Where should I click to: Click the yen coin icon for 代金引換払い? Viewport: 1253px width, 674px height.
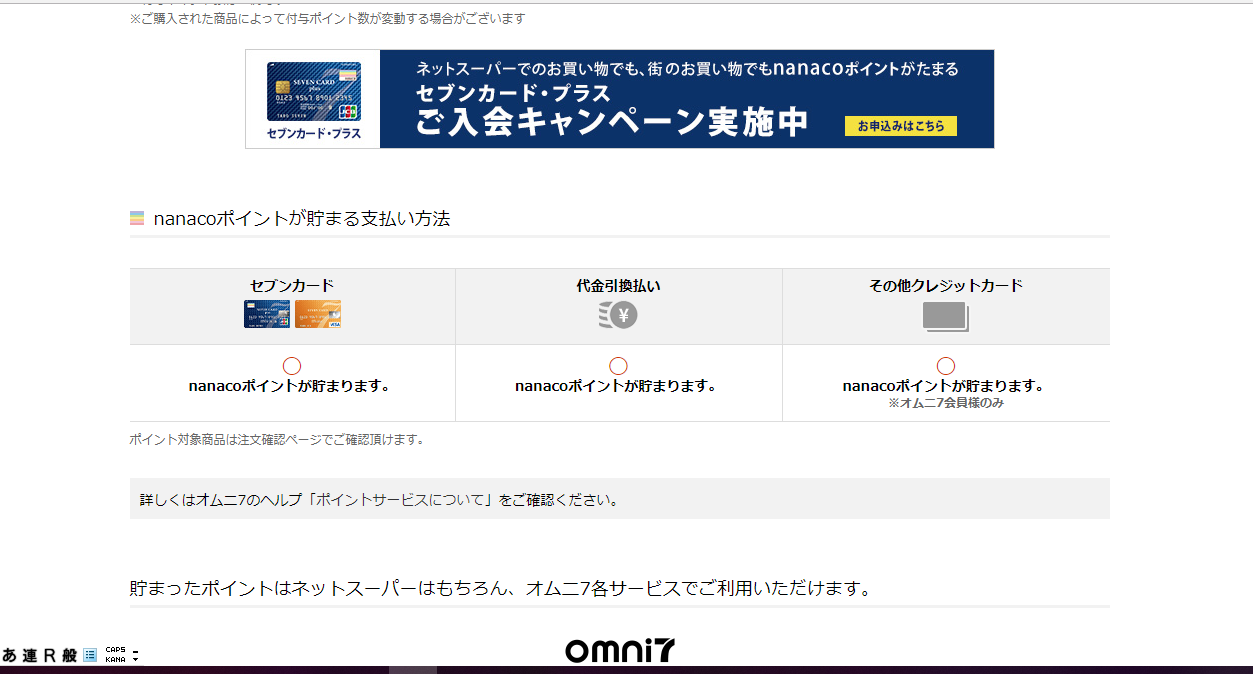(618, 315)
